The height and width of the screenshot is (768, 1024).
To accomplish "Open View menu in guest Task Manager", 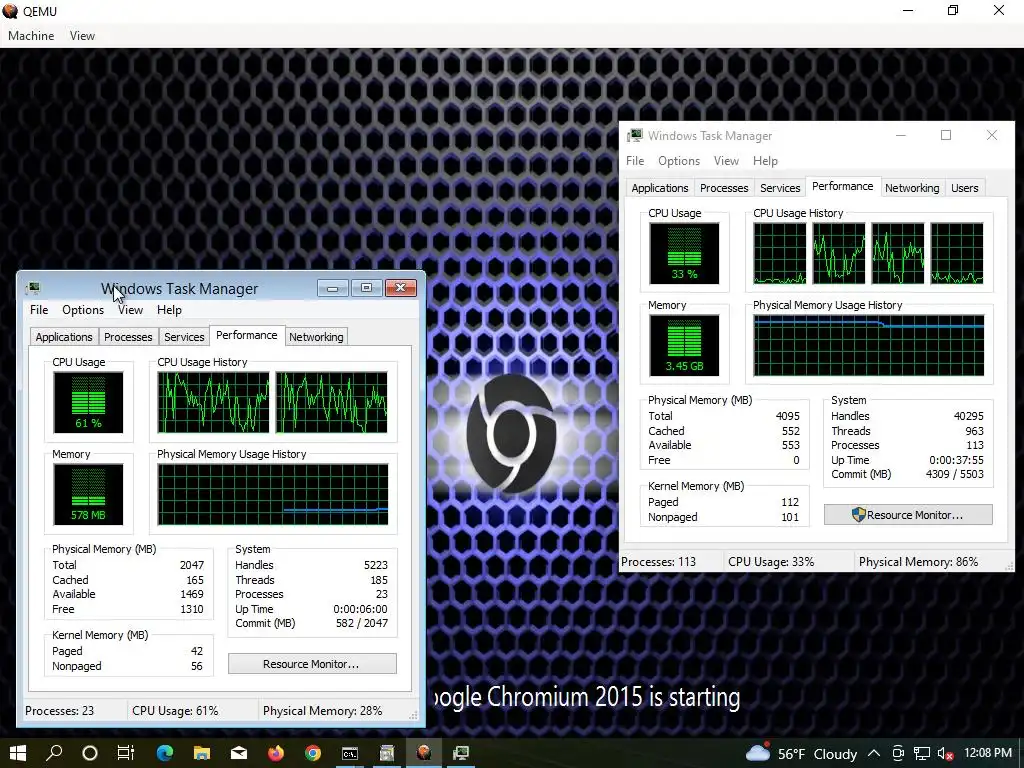I will 130,310.
